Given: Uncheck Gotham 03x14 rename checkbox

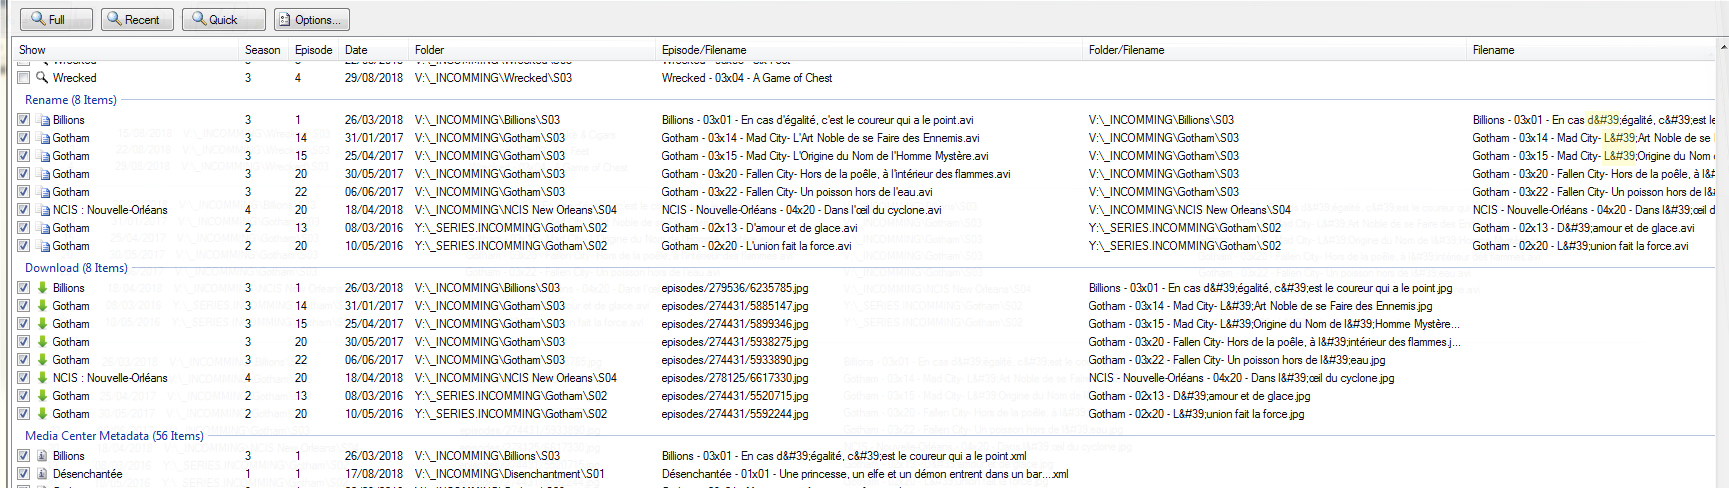Looking at the screenshot, I should (24, 138).
